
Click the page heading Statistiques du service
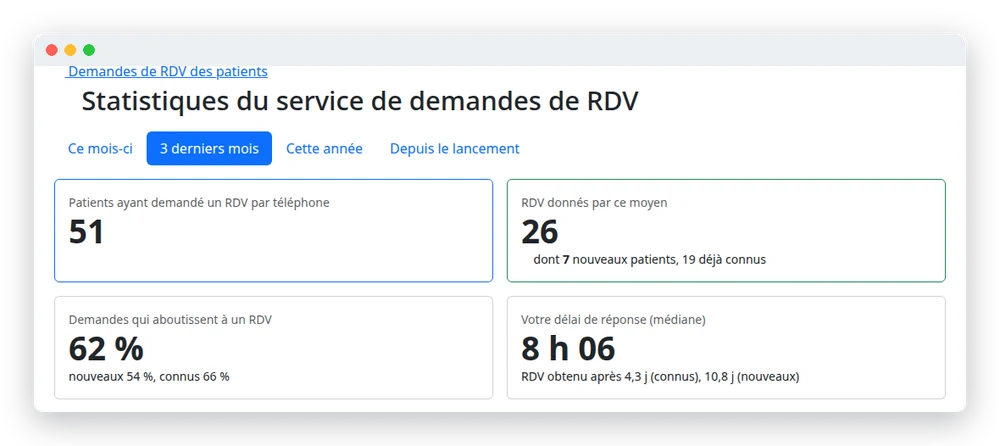tap(360, 102)
